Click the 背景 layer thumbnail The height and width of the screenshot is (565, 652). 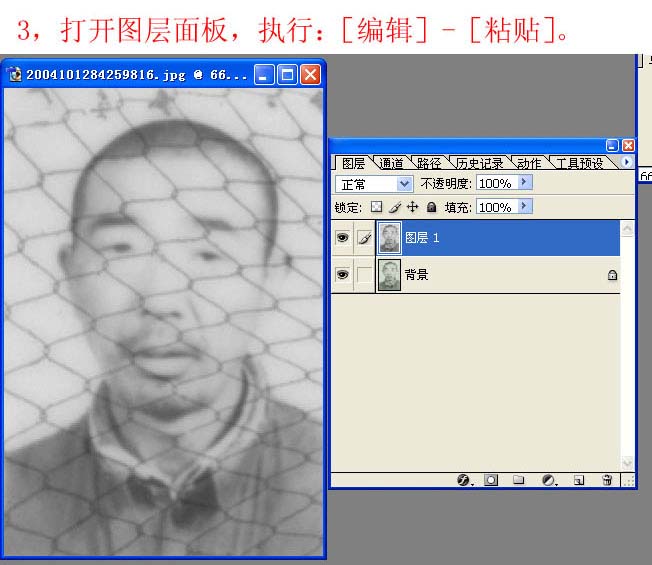coord(389,275)
